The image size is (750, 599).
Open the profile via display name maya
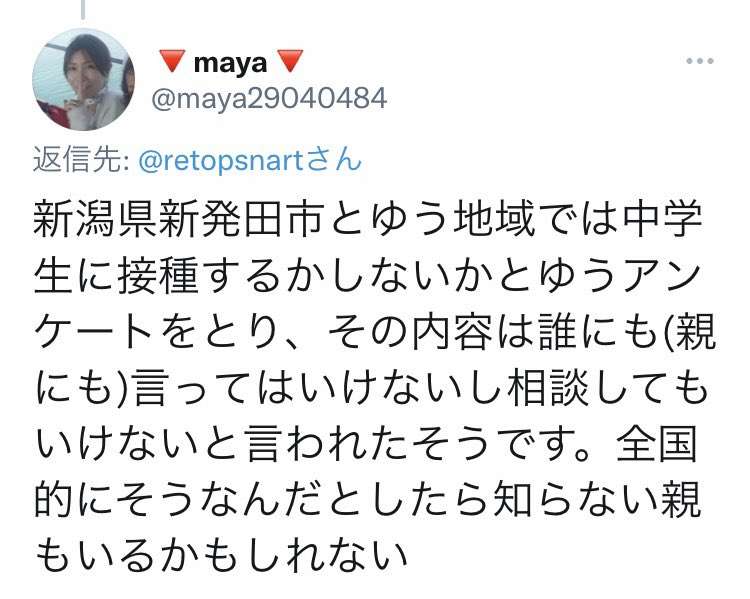230,63
